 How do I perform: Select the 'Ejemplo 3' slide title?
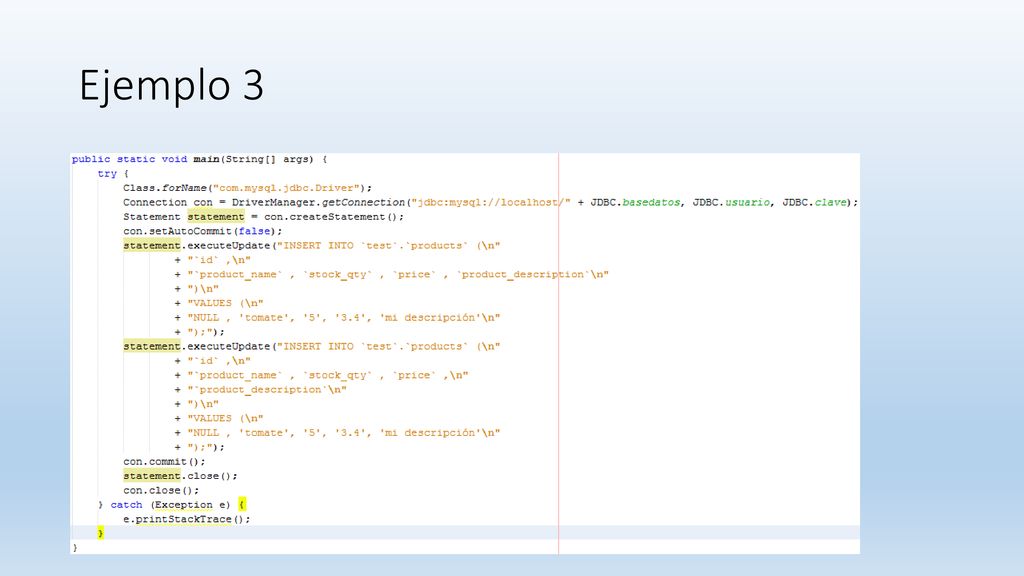(171, 86)
